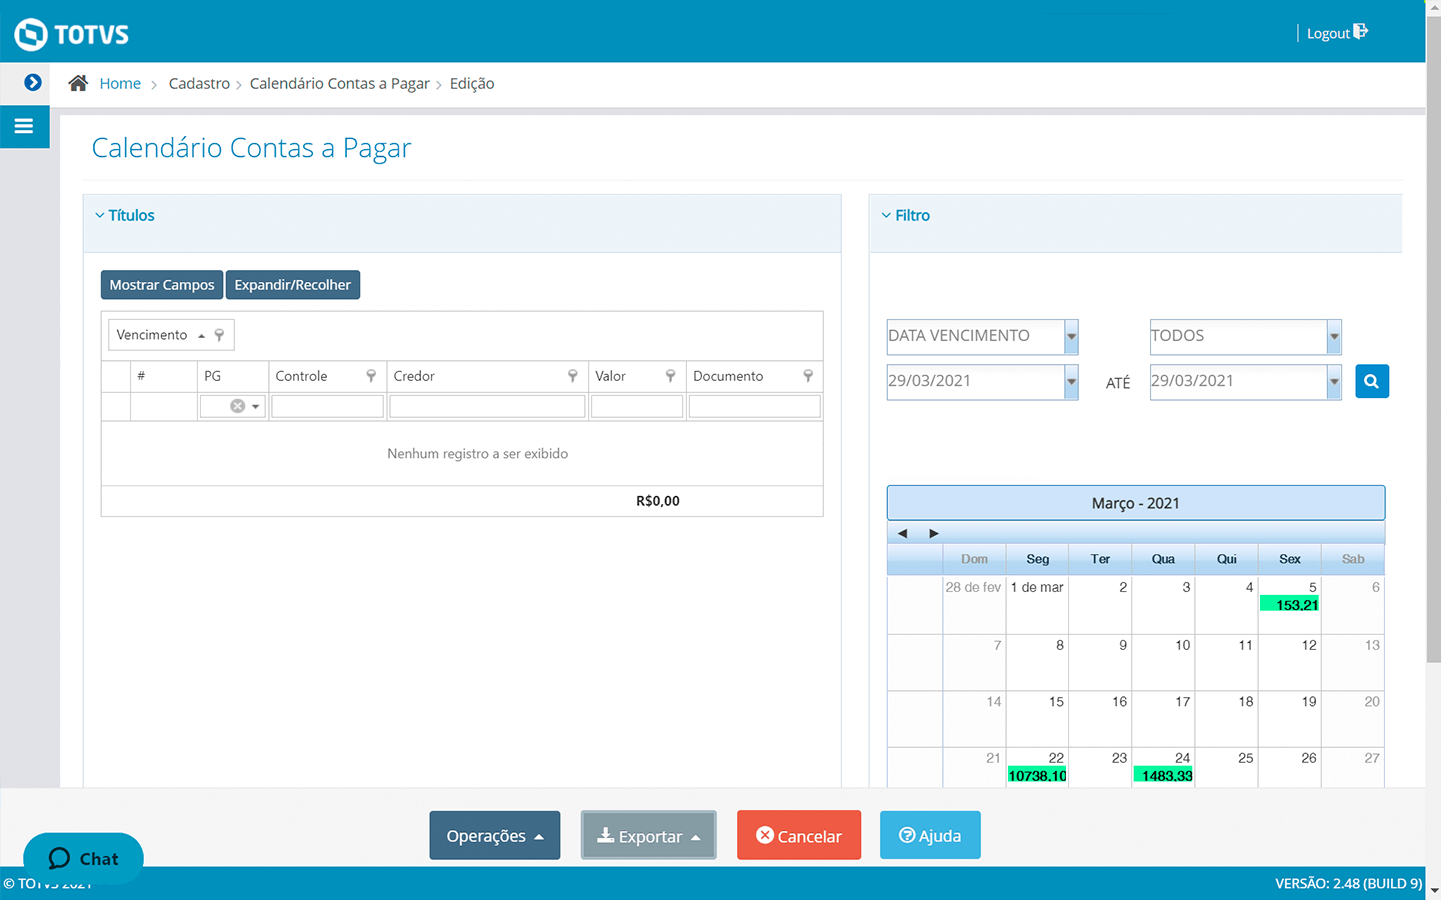Go to next month in calendar
The height and width of the screenshot is (900, 1441).
(x=933, y=533)
